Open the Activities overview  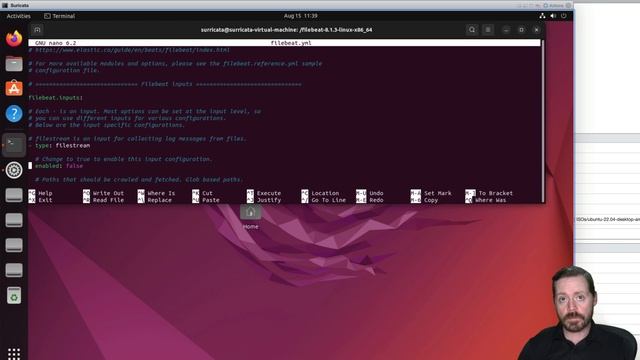pyautogui.click(x=18, y=16)
